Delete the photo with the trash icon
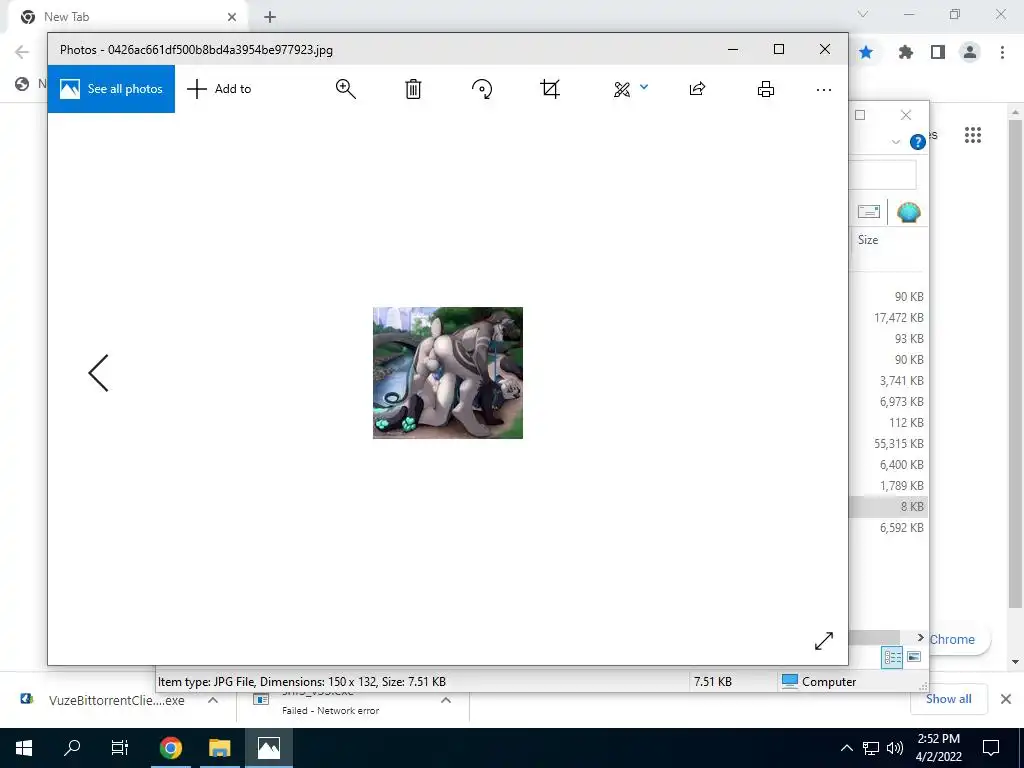Image resolution: width=1024 pixels, height=768 pixels. pos(413,89)
